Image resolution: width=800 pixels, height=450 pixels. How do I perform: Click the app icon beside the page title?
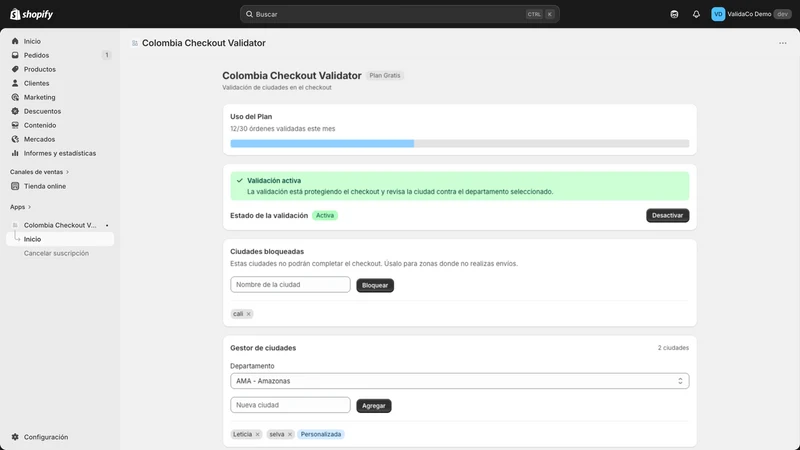pyautogui.click(x=135, y=43)
